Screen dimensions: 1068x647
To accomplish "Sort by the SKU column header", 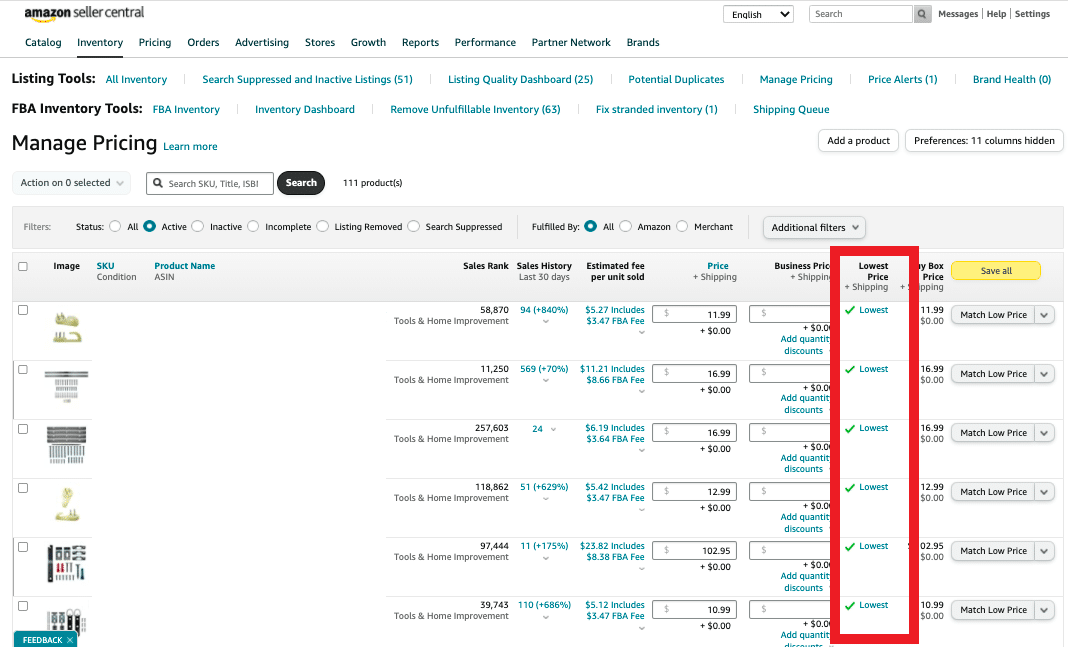I will 106,266.
